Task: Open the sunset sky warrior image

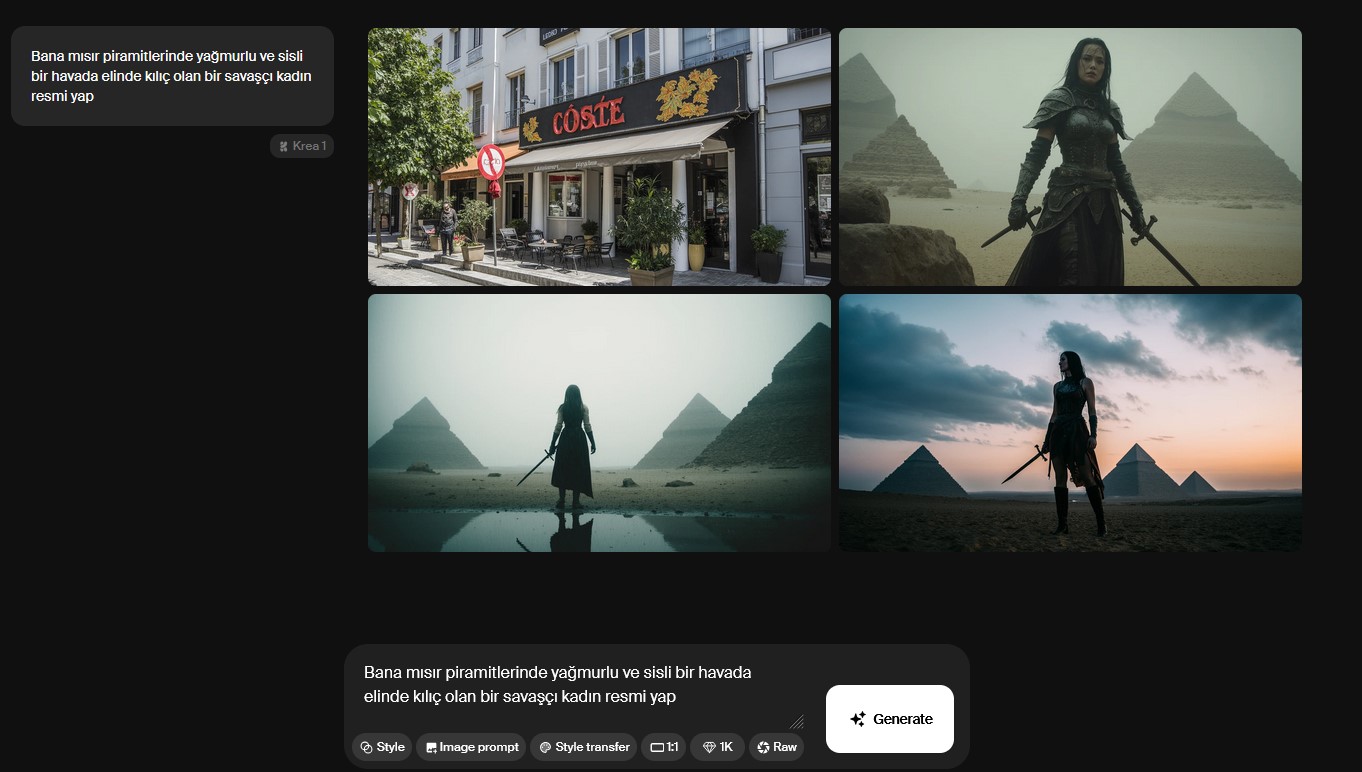Action: [1070, 422]
